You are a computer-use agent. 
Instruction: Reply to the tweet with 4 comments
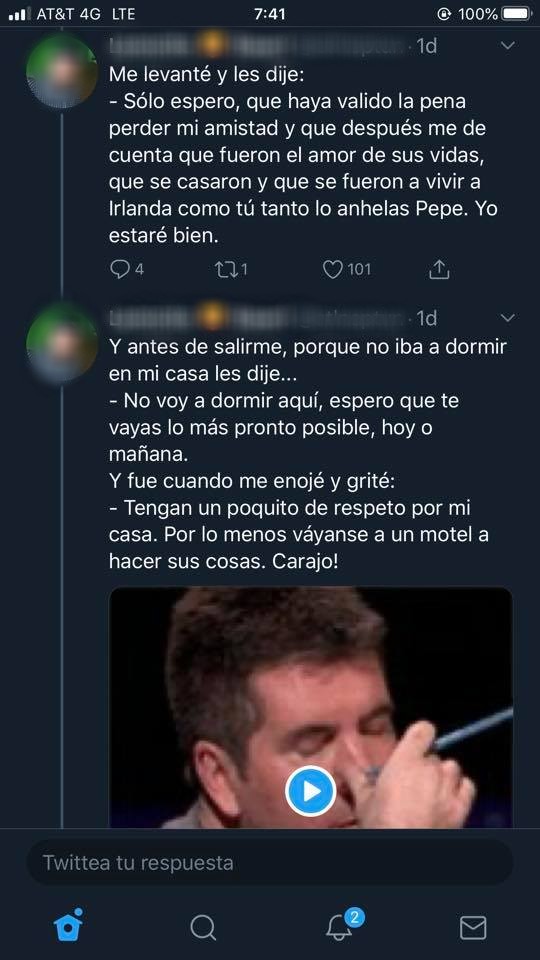coord(127,269)
